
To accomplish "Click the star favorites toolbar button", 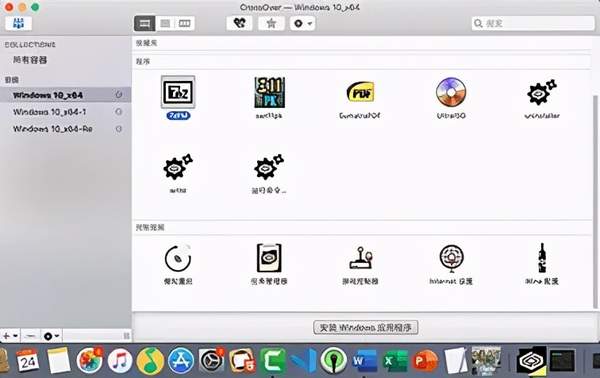I will [271, 23].
